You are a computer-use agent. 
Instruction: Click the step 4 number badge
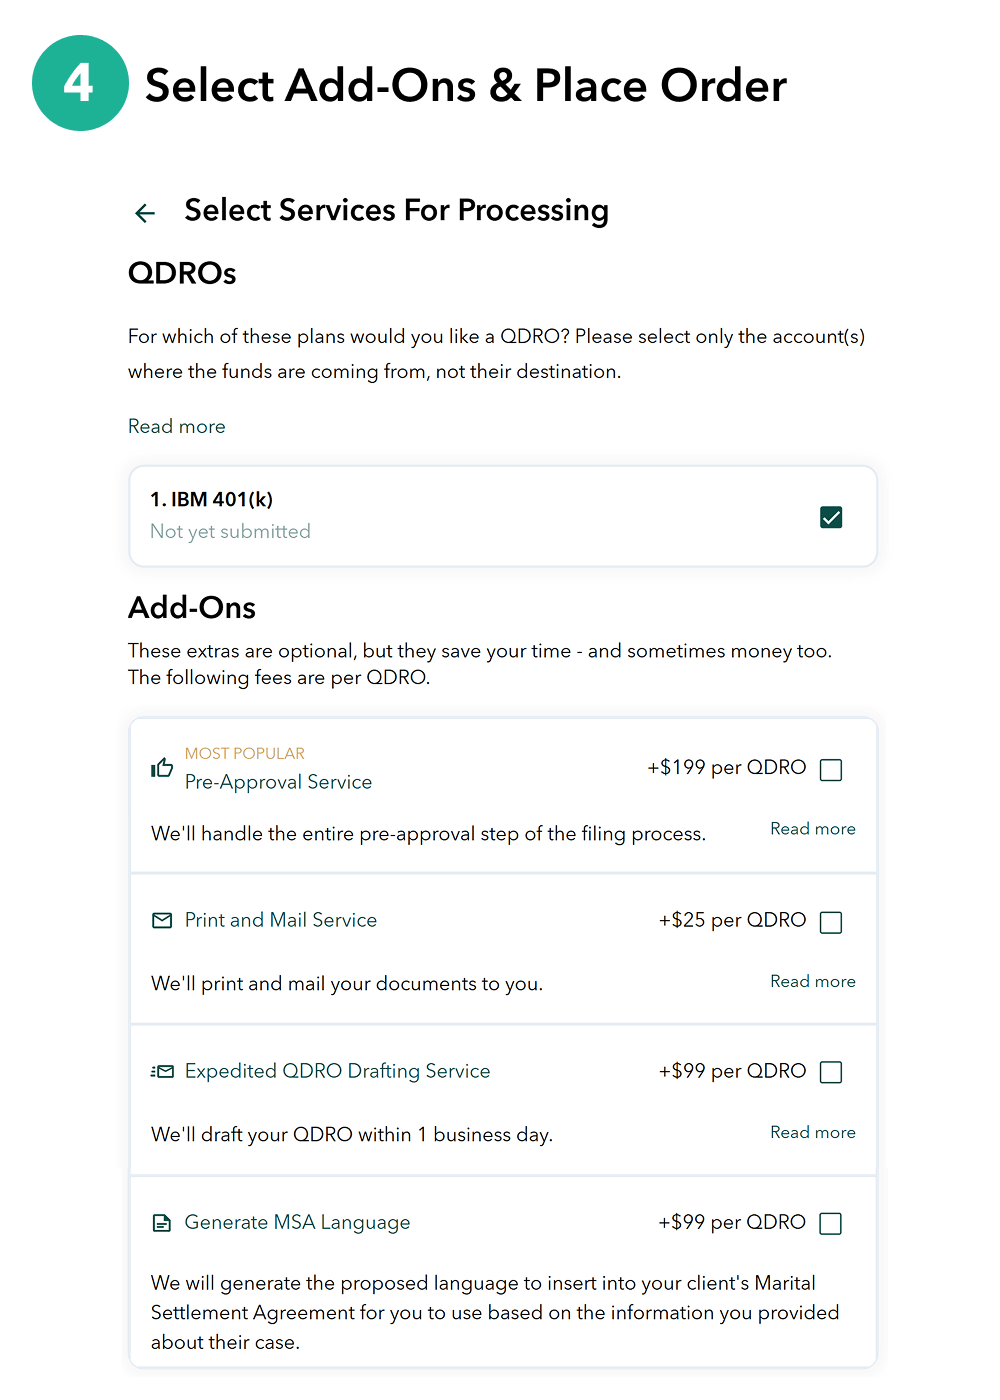tap(80, 83)
